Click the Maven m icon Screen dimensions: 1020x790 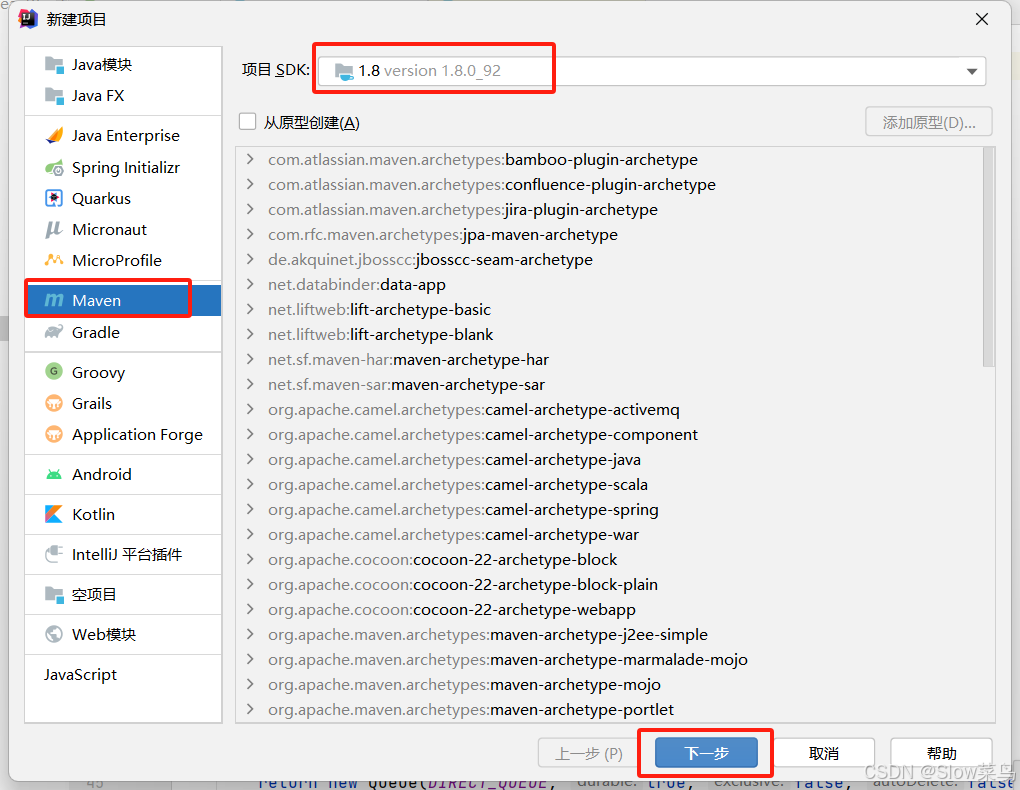pyautogui.click(x=54, y=300)
